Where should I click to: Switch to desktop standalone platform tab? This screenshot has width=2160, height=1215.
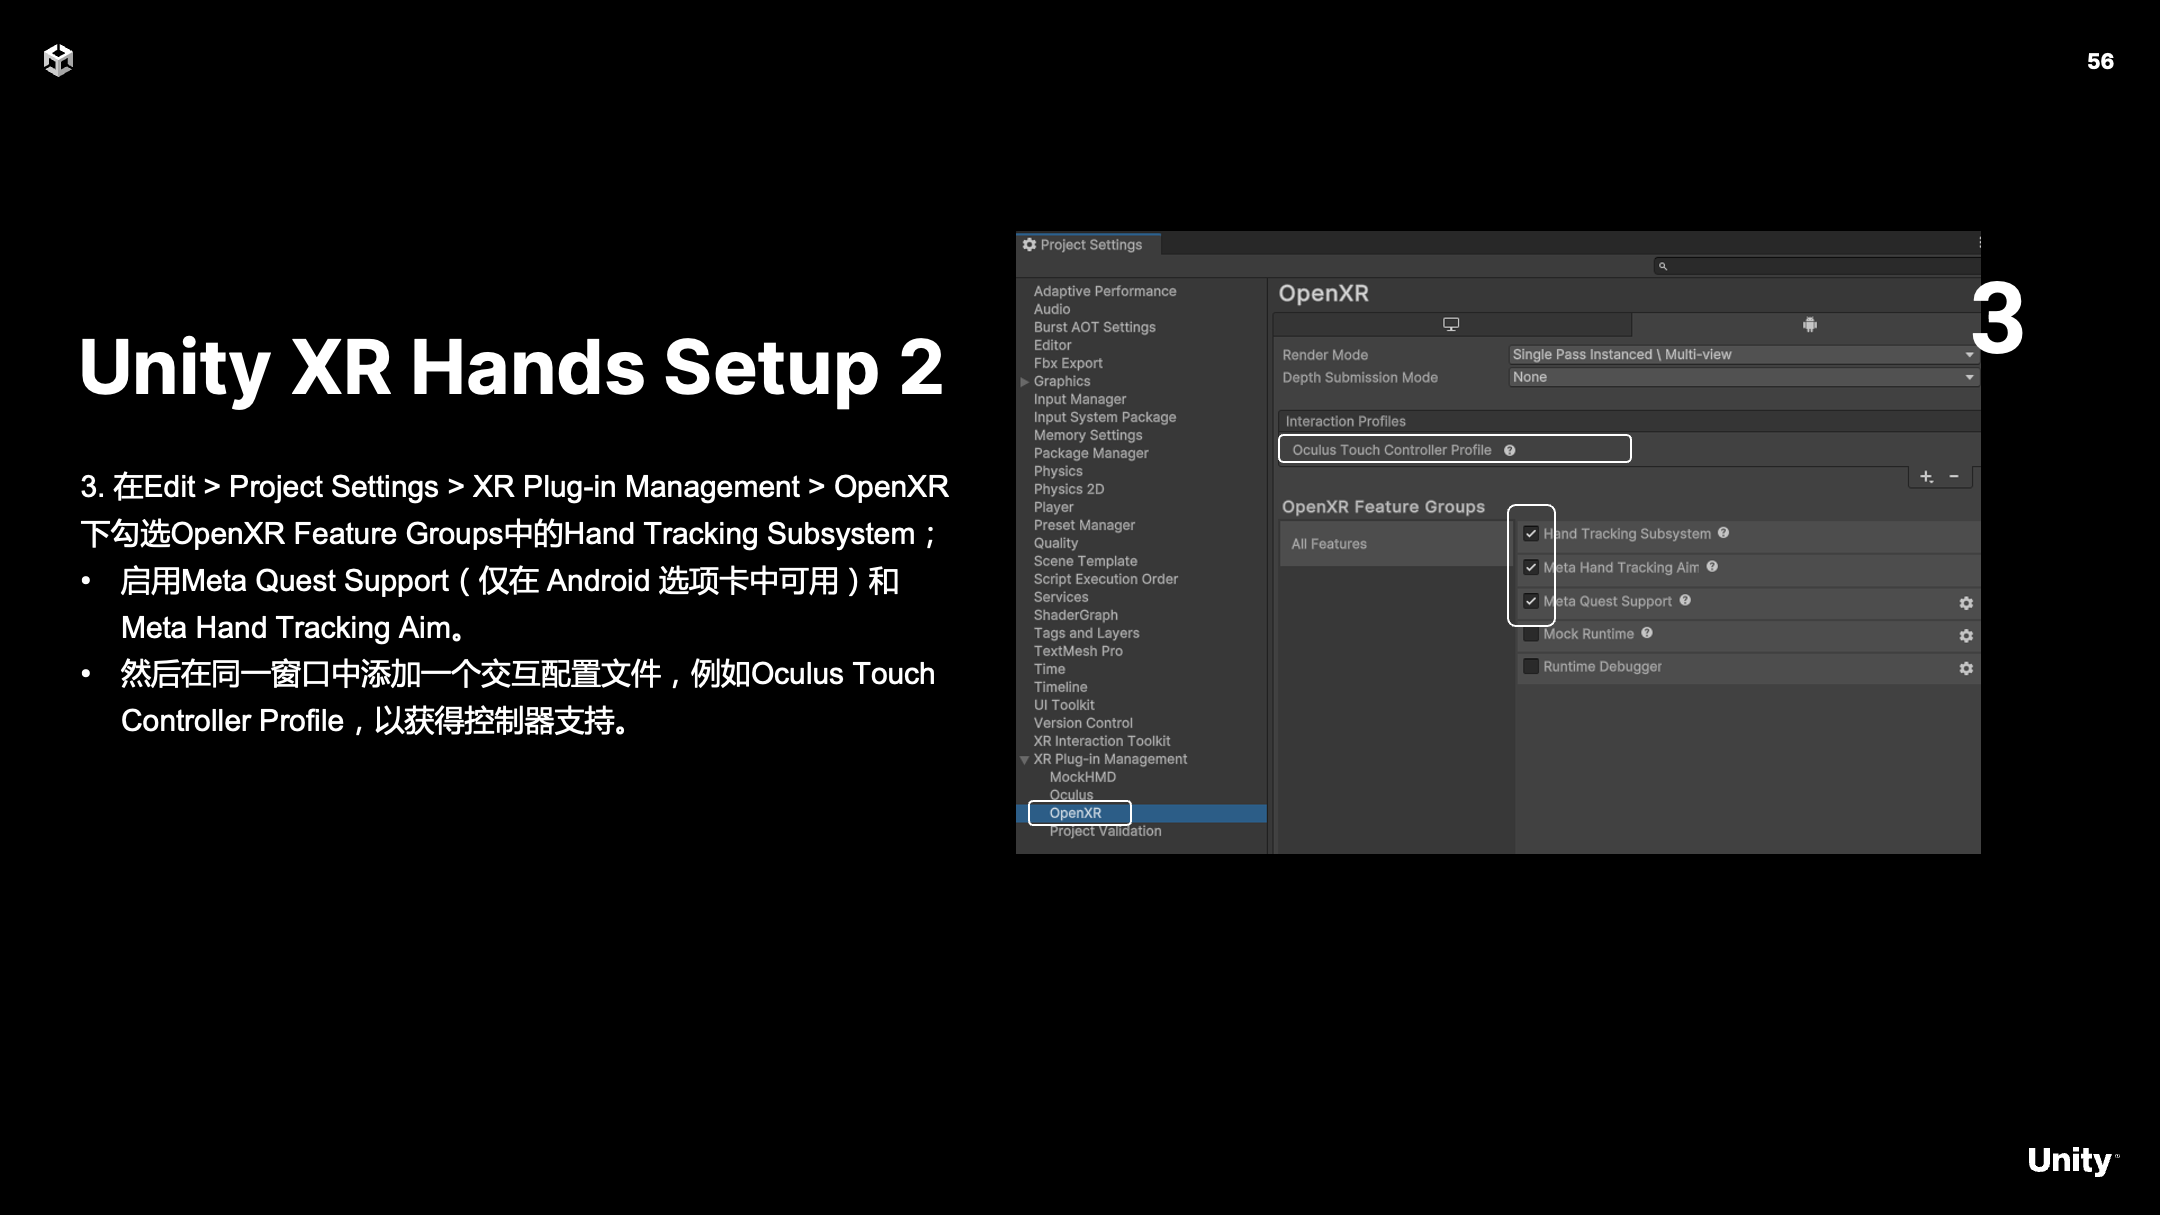pyautogui.click(x=1451, y=324)
